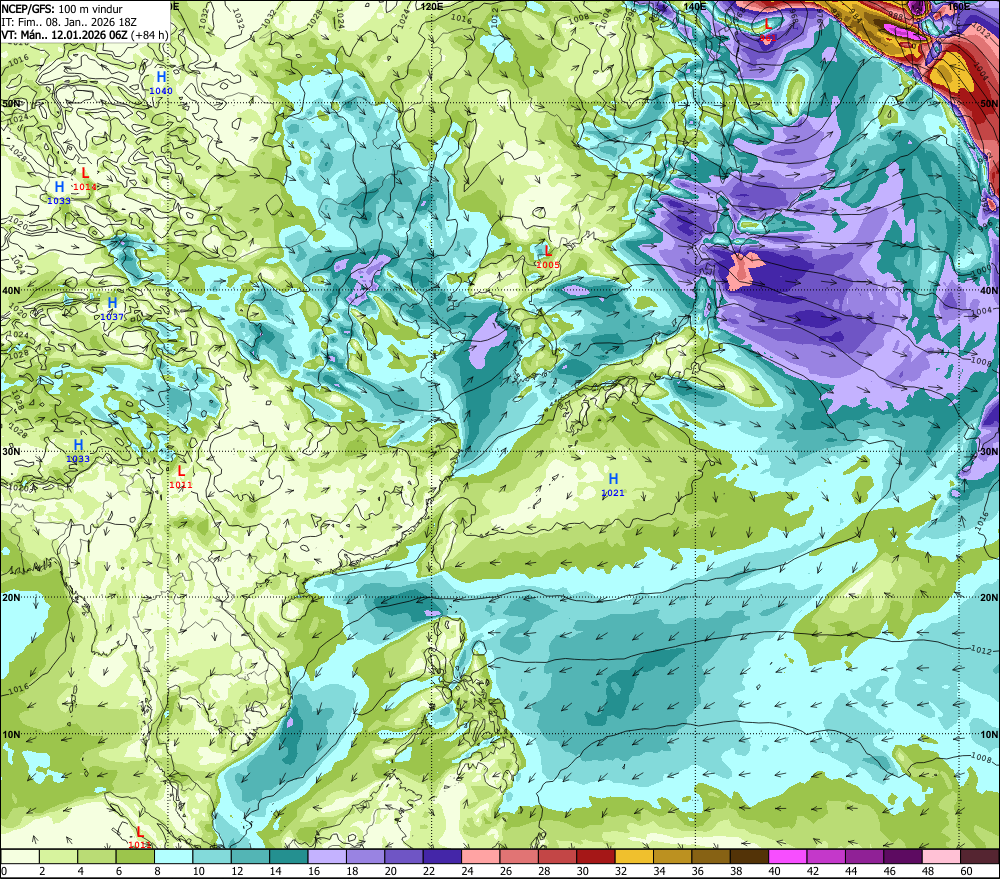1000x879 pixels.
Task: Click the legend value '48'
Action: pos(927,871)
